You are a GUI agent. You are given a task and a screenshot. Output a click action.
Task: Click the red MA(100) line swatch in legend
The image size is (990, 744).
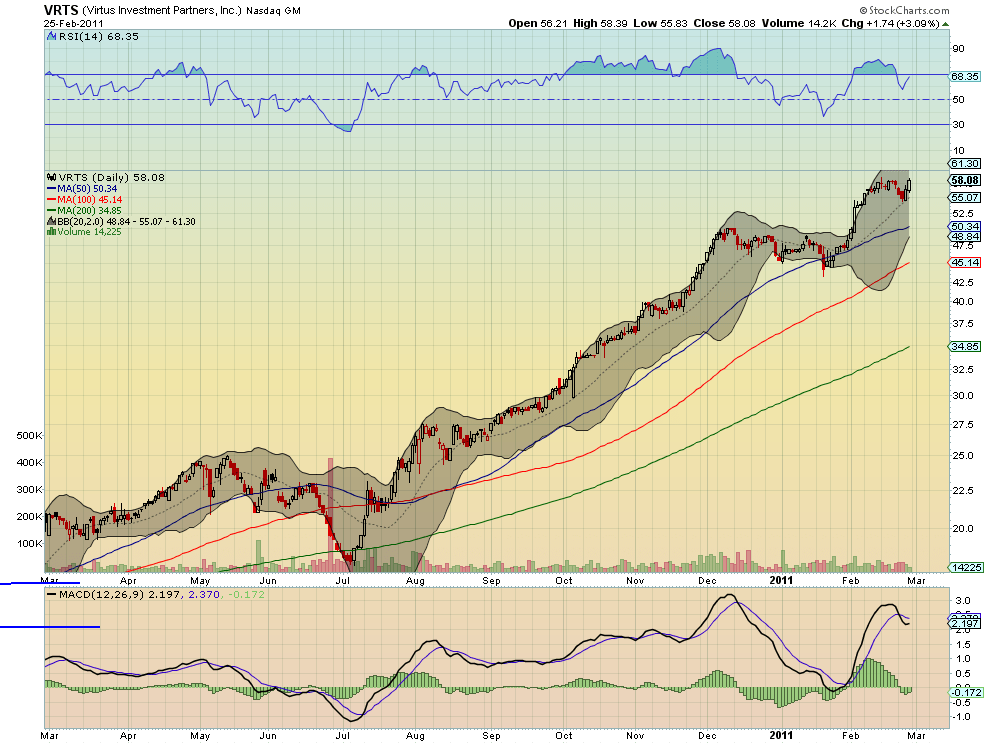pos(52,200)
